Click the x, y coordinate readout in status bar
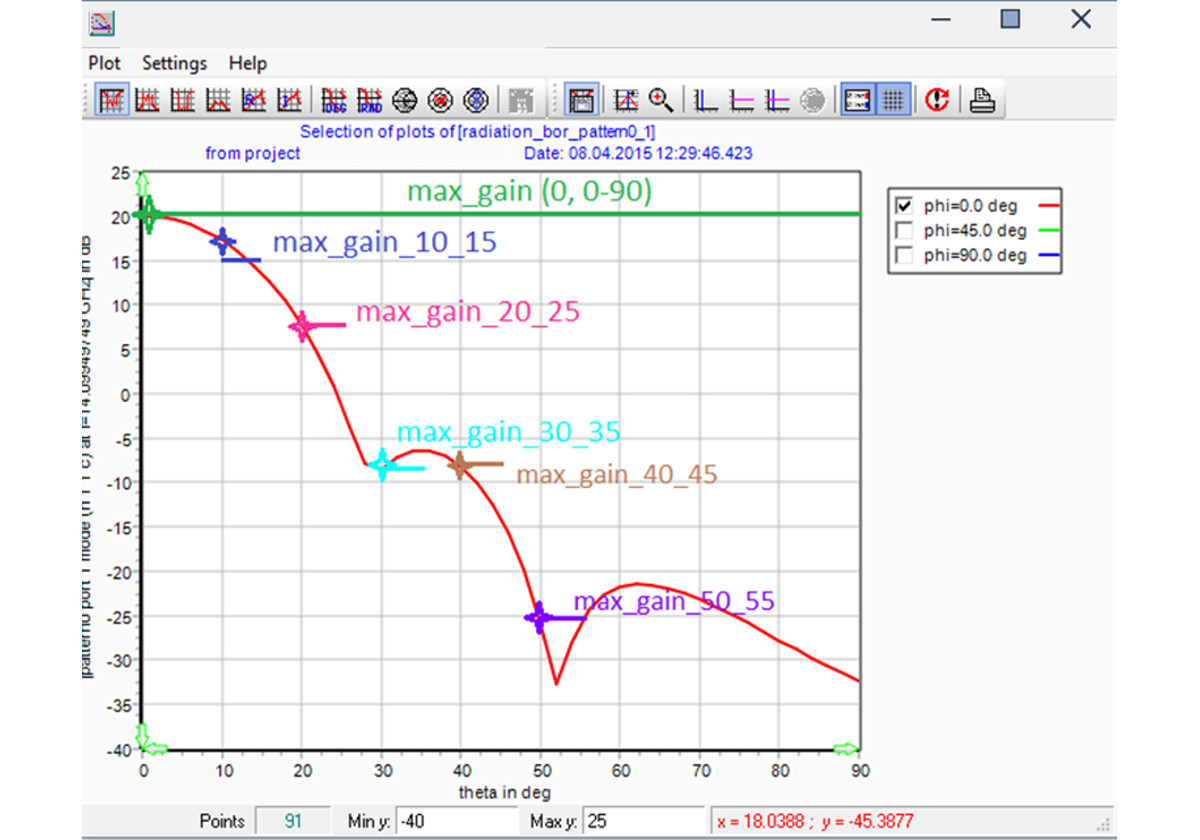Viewport: 1200px width, 840px height. (816, 821)
